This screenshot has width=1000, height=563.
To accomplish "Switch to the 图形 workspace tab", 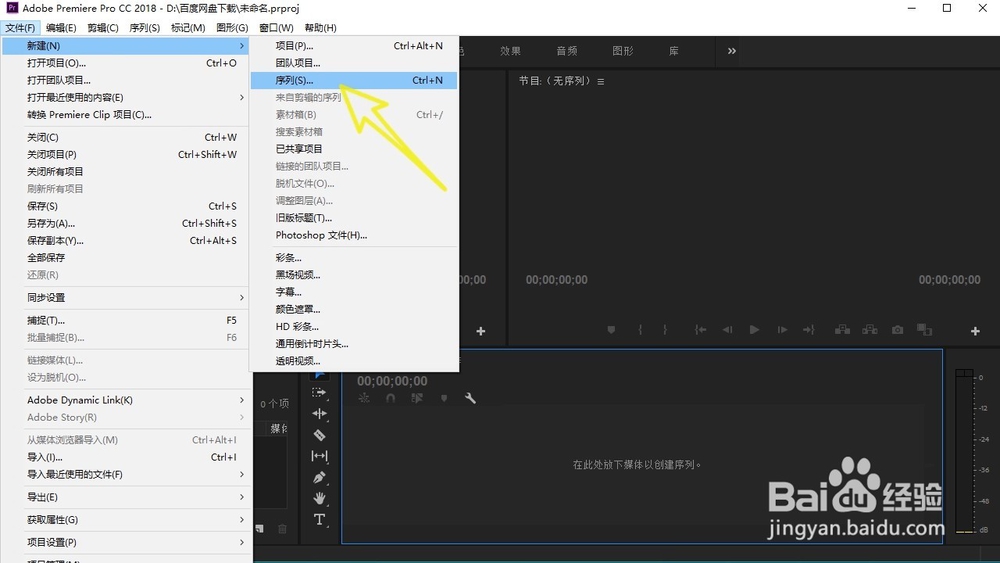I will point(622,51).
